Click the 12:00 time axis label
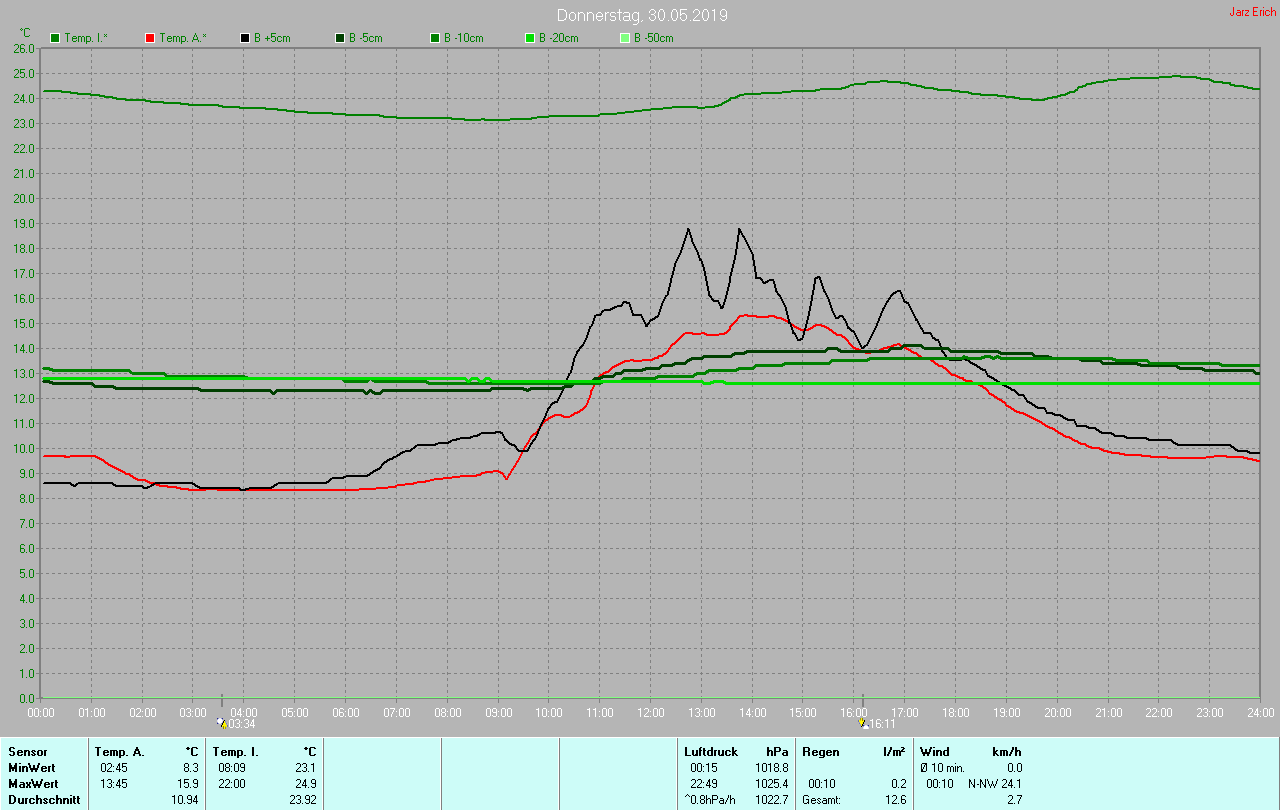The image size is (1280, 810). [651, 712]
